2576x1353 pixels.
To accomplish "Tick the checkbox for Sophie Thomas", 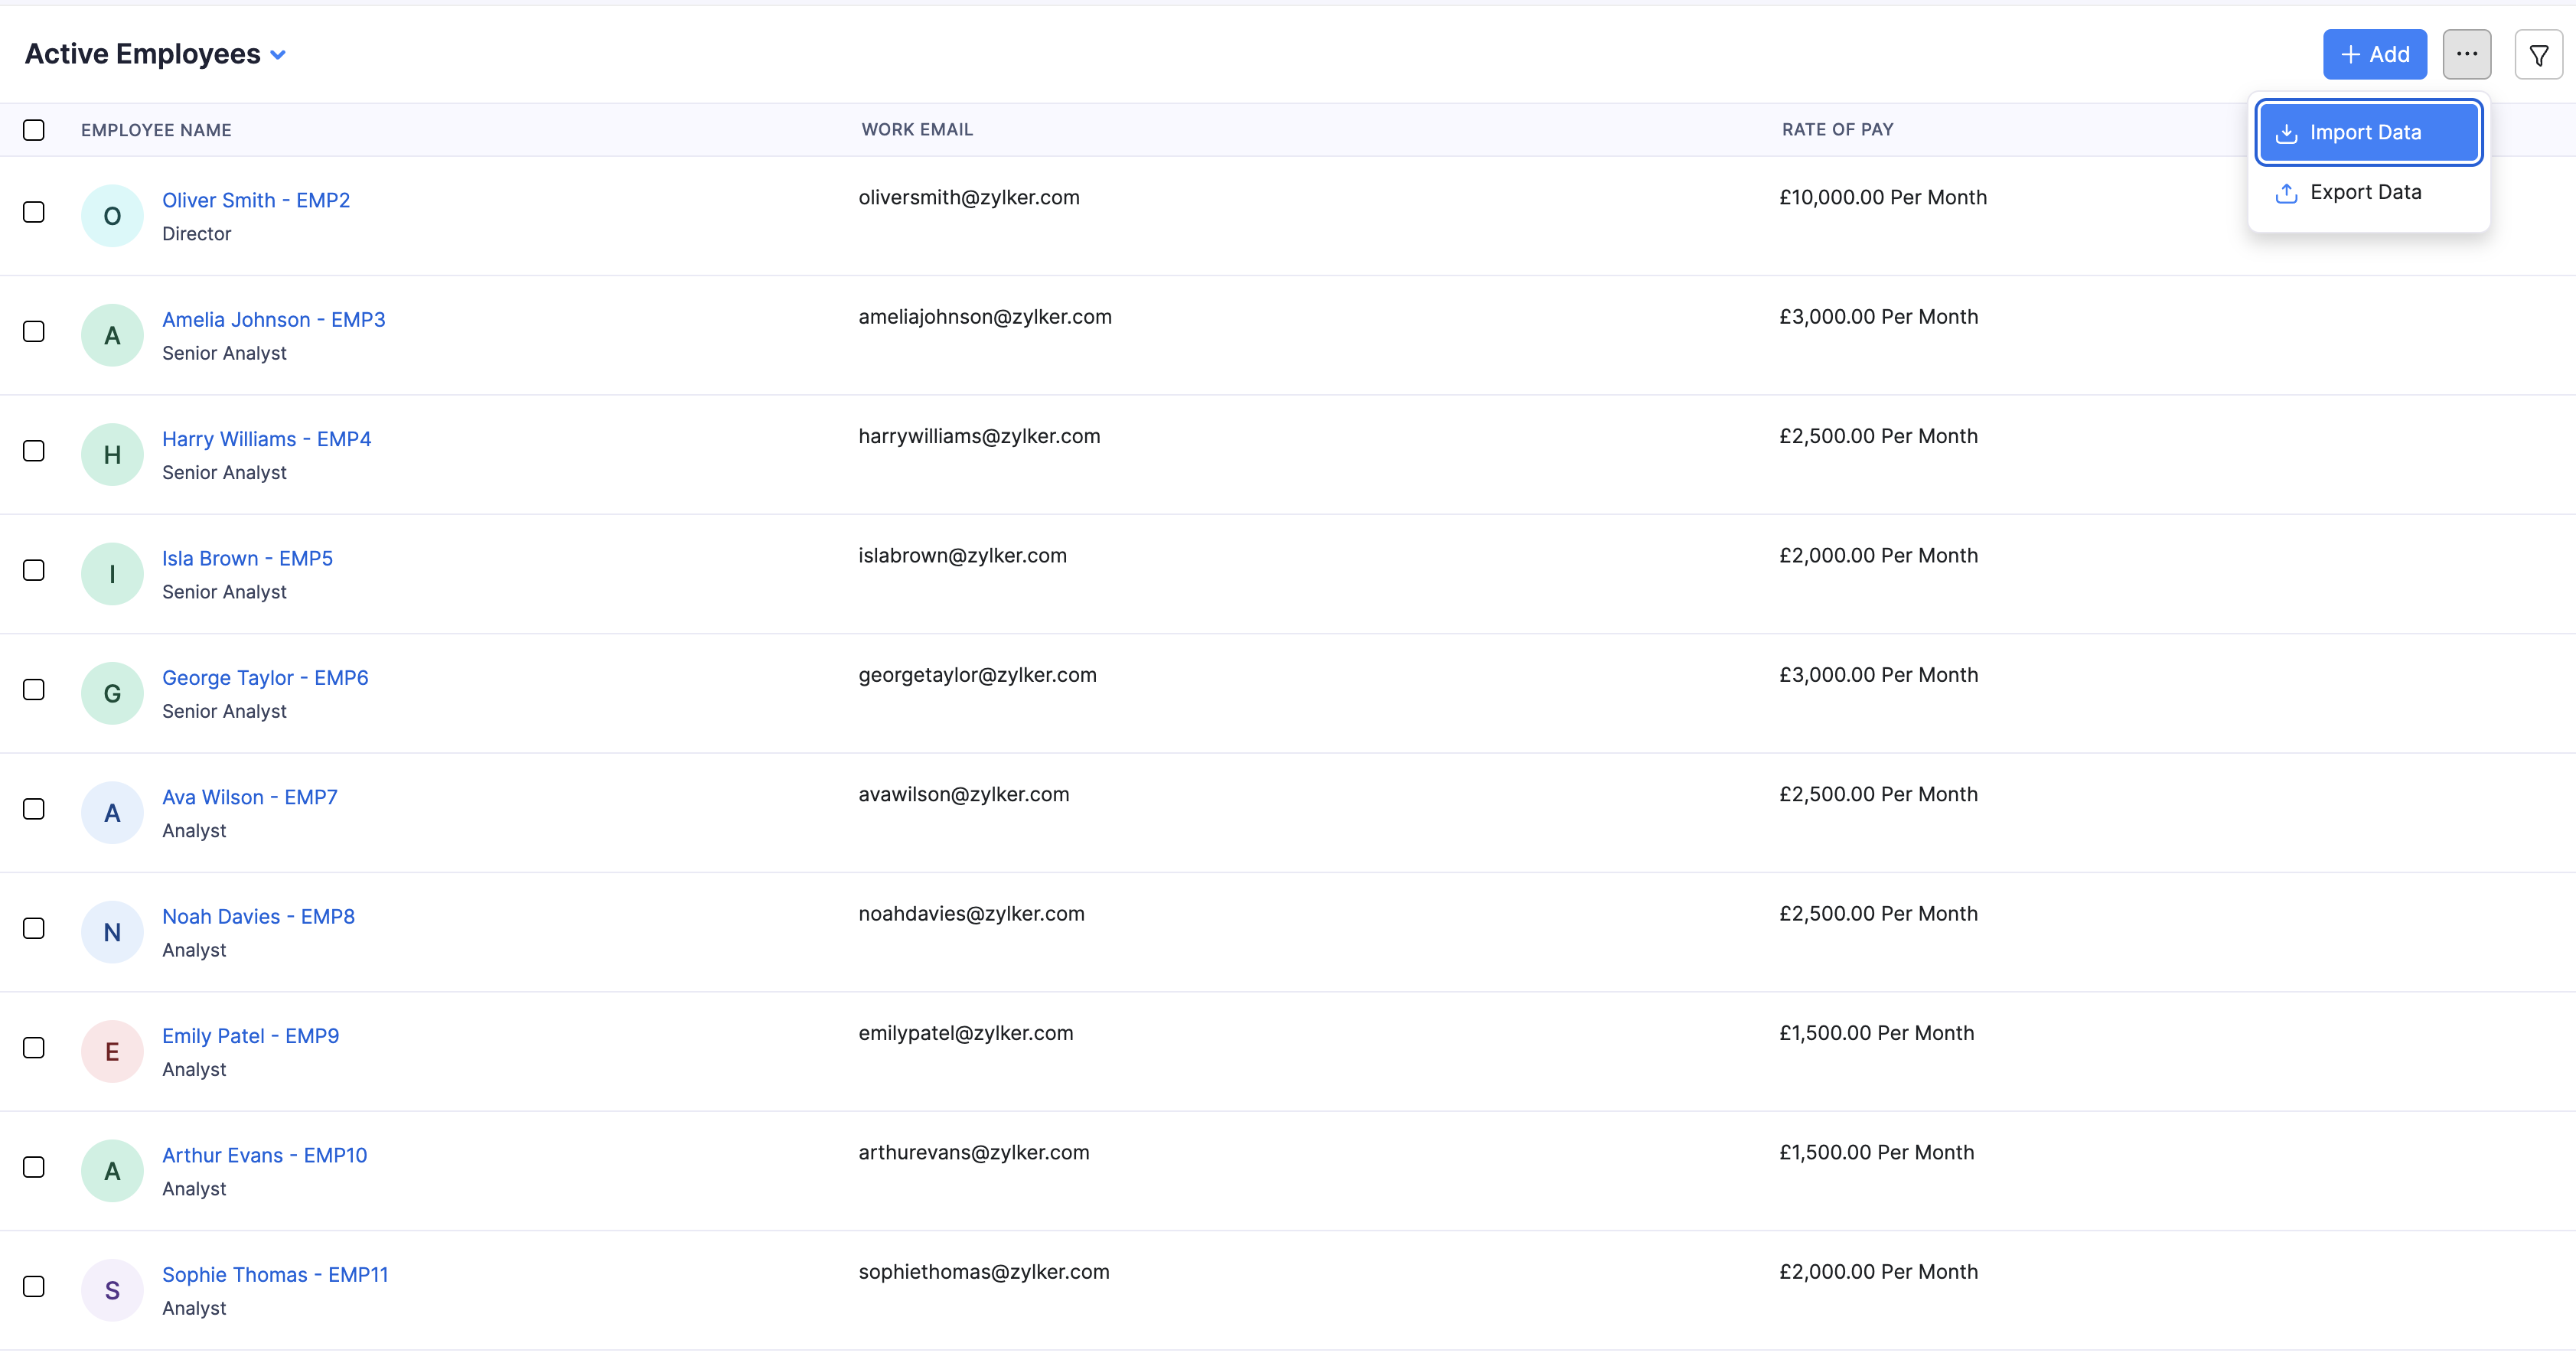I will click(34, 1286).
